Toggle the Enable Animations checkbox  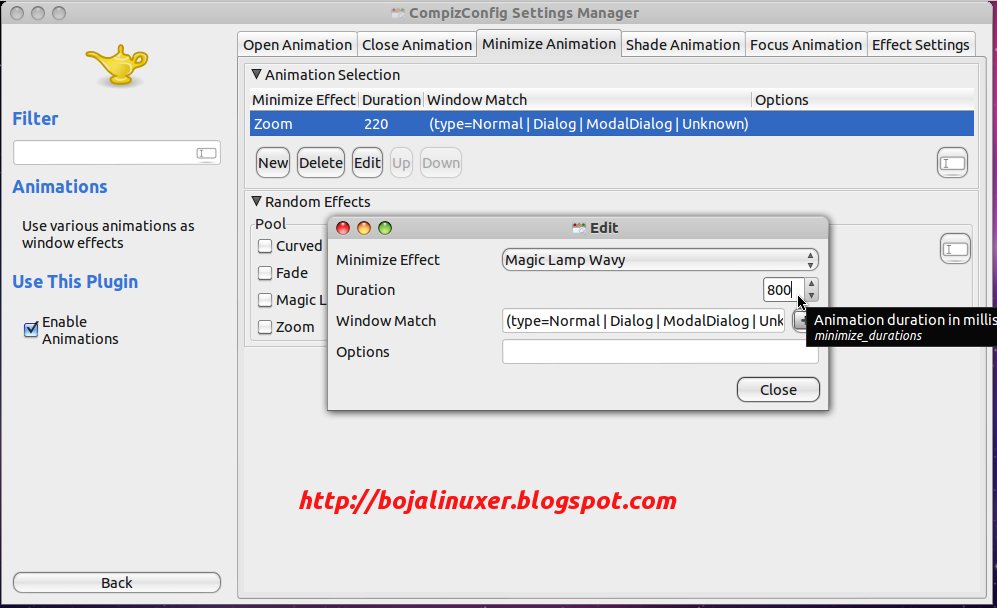pyautogui.click(x=31, y=329)
